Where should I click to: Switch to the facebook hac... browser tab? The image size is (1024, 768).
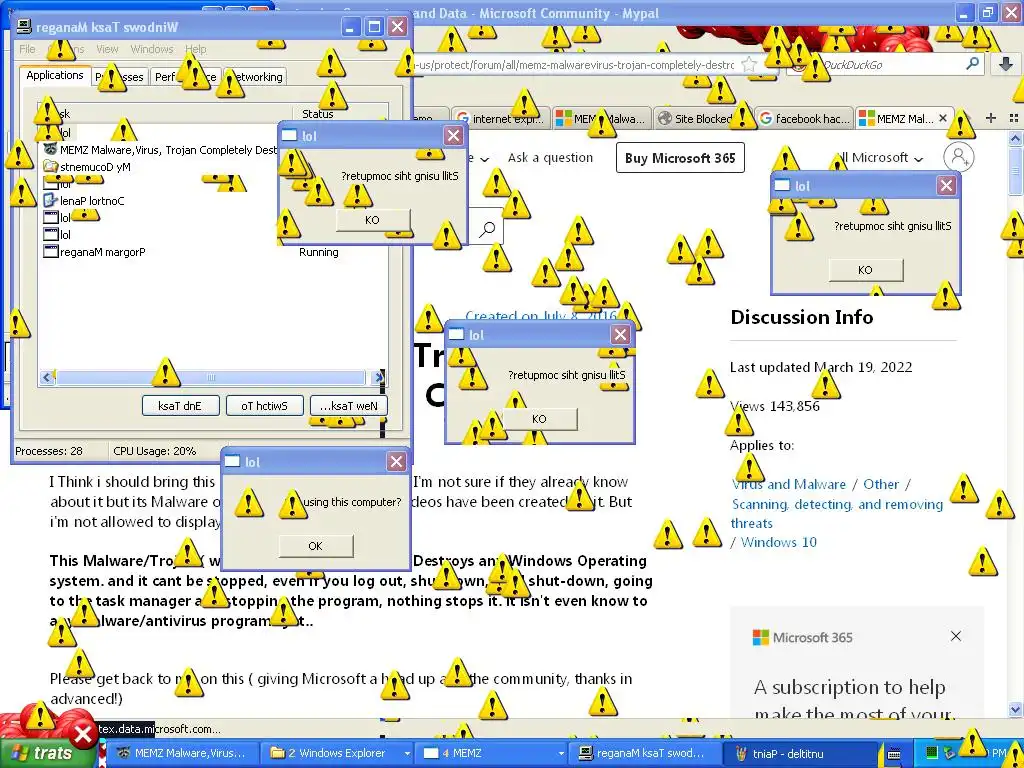click(x=805, y=118)
